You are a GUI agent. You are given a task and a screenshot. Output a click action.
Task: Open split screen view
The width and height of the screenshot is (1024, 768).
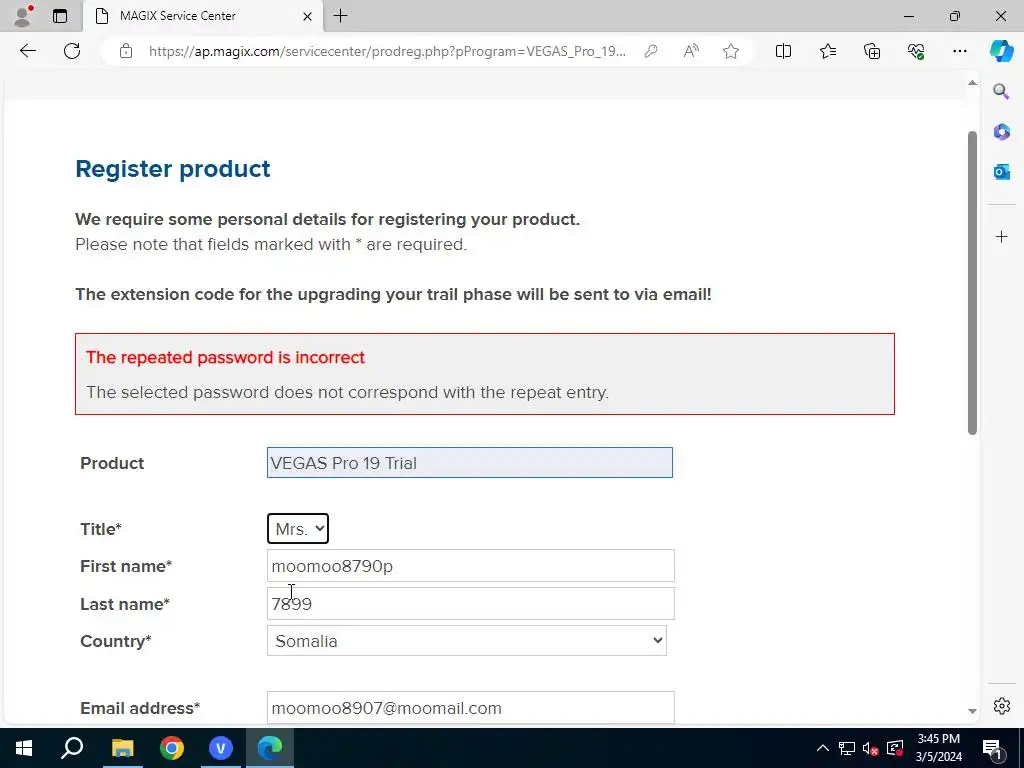[x=783, y=51]
